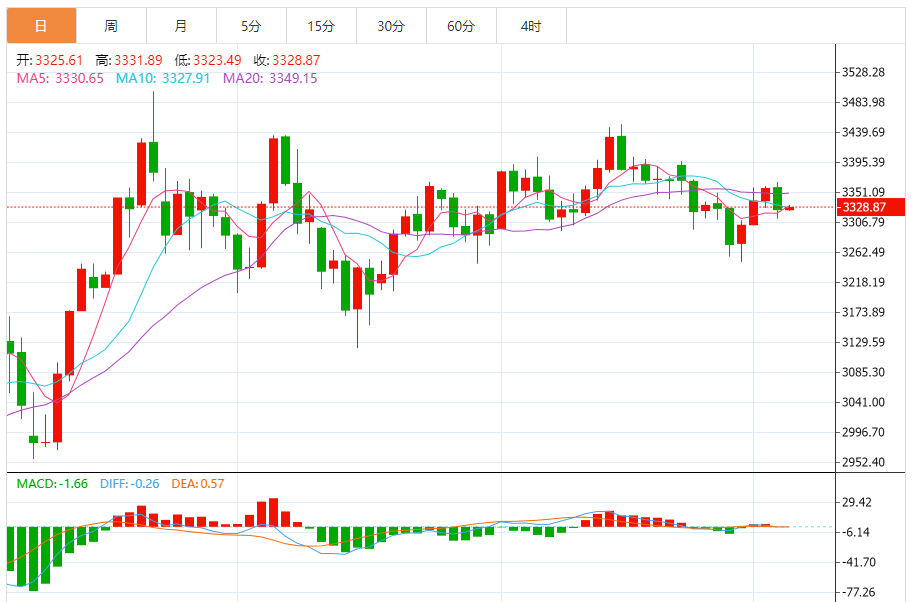Click the DIFF:-0.26 indicator label
The height and width of the screenshot is (602, 913).
(x=129, y=484)
